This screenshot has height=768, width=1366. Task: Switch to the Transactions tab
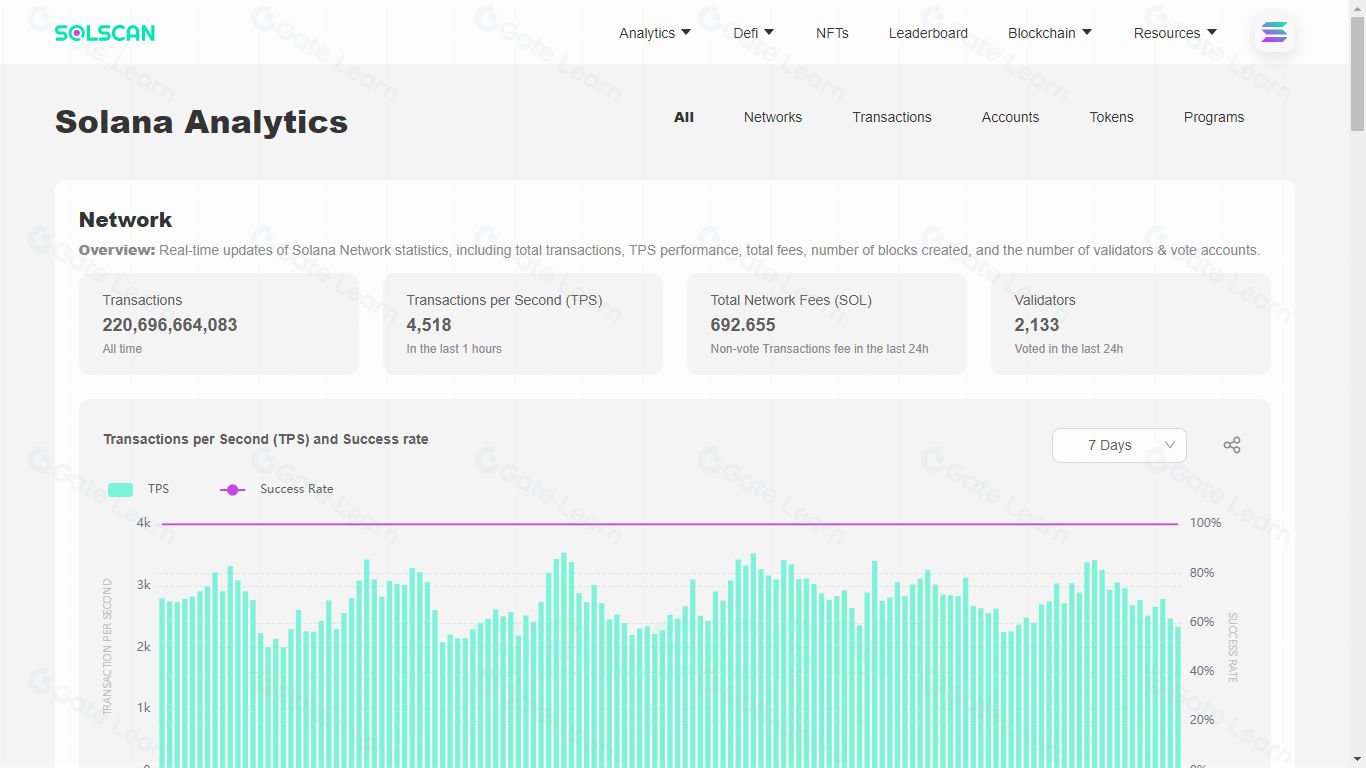892,117
